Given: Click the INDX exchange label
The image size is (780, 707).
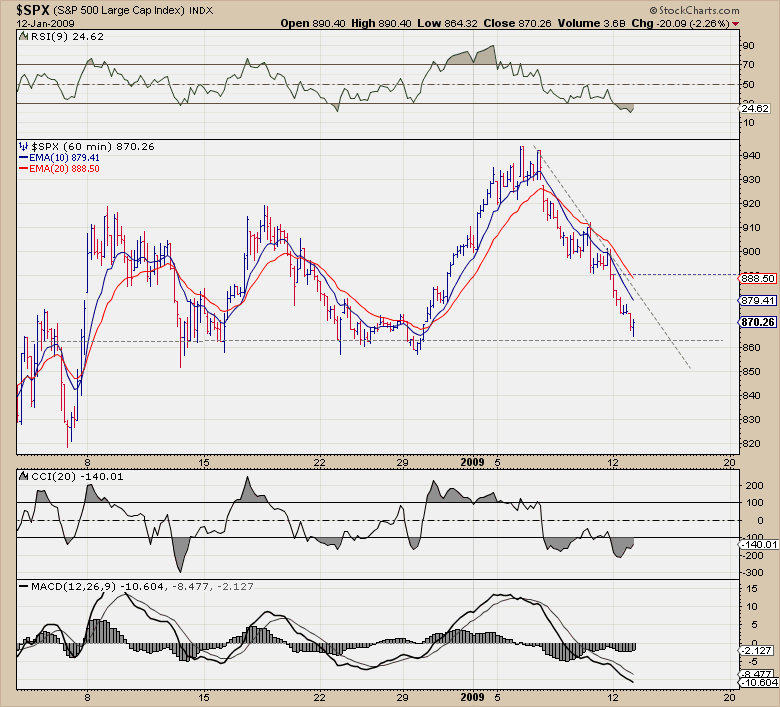Looking at the screenshot, I should (x=201, y=10).
